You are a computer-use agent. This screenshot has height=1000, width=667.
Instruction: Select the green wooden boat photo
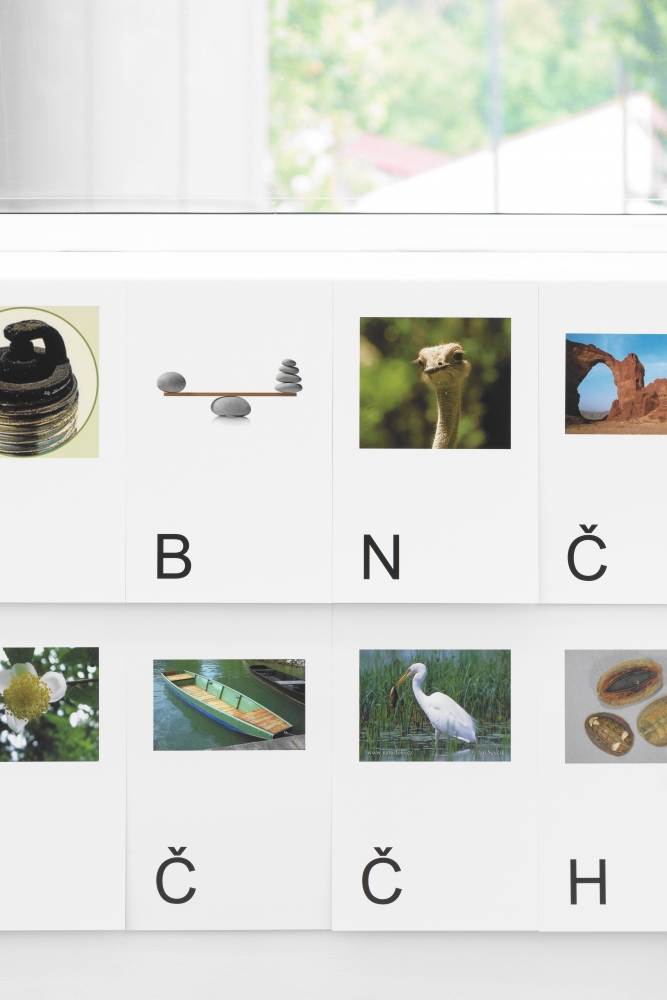click(x=229, y=705)
